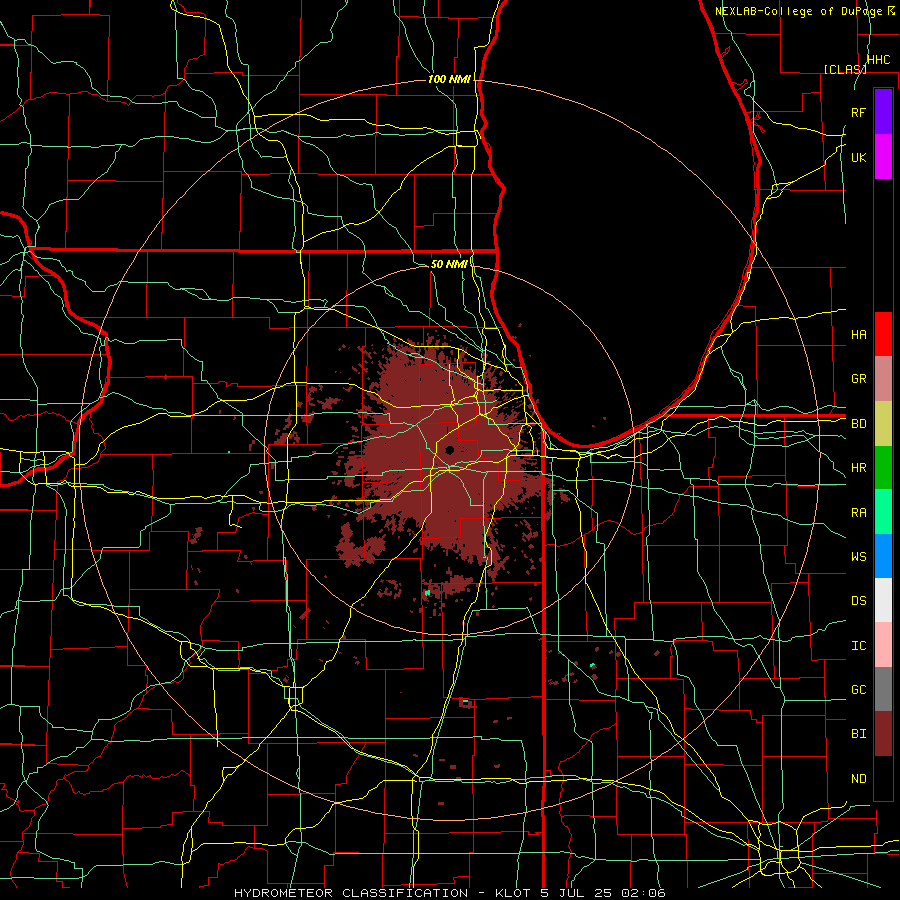Click the 50 NMI range ring label
The image size is (900, 900).
pyautogui.click(x=449, y=264)
